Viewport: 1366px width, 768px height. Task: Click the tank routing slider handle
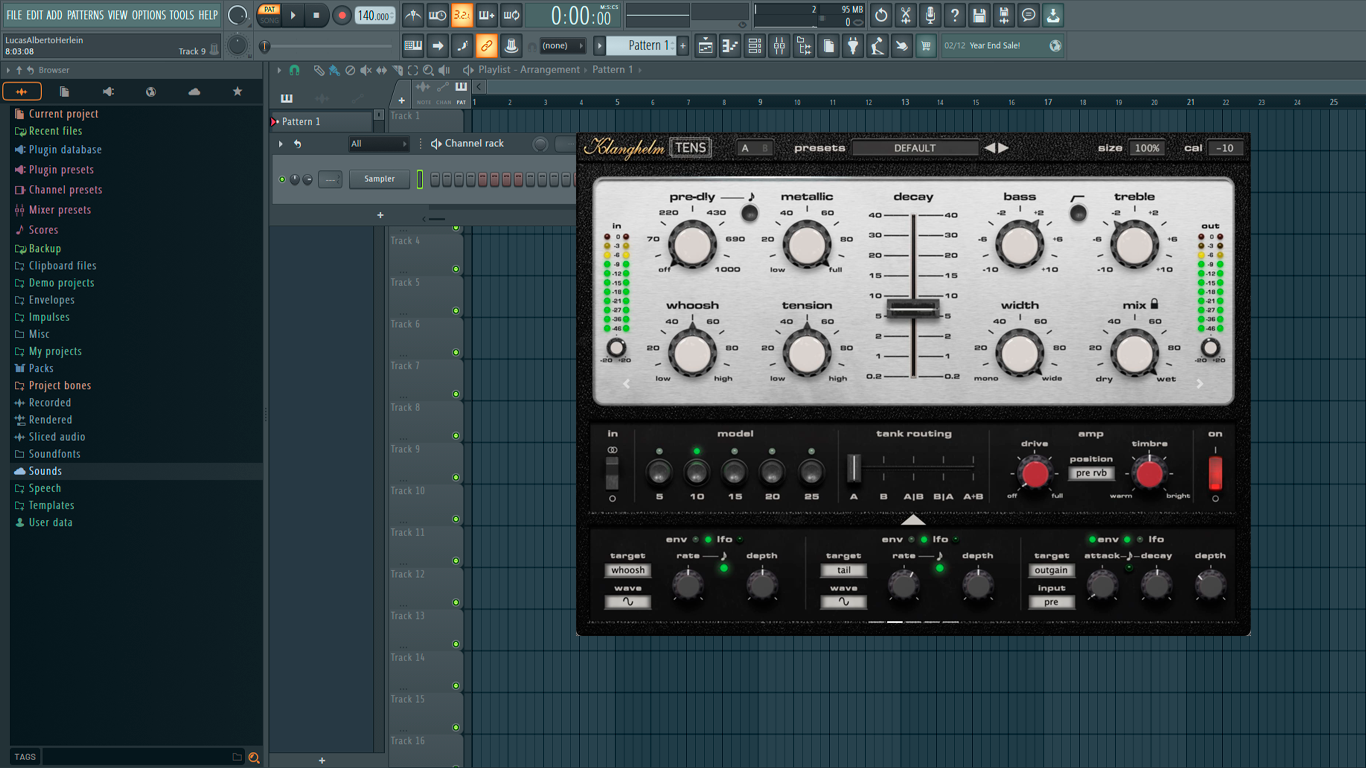pyautogui.click(x=854, y=468)
